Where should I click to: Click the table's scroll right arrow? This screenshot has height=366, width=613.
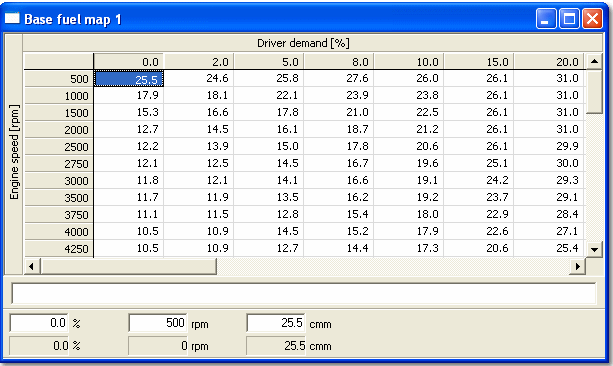pyautogui.click(x=577, y=266)
